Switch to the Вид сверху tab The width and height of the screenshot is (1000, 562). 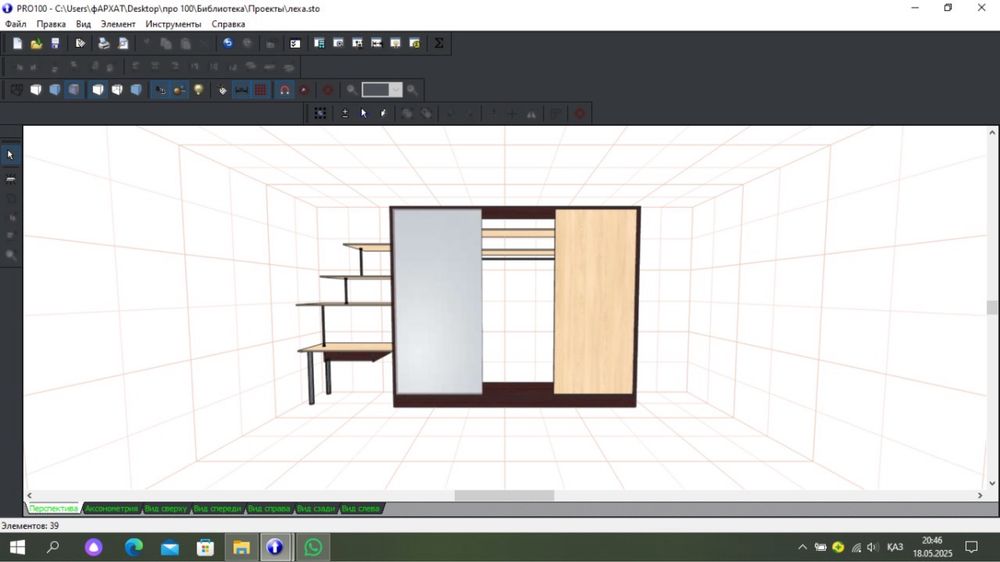pyautogui.click(x=166, y=508)
